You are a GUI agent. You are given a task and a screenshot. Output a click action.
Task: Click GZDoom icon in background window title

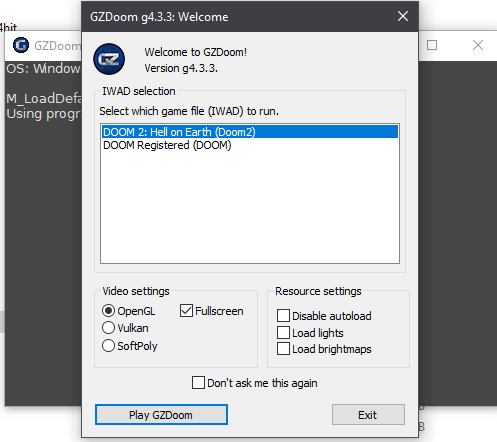coord(21,45)
